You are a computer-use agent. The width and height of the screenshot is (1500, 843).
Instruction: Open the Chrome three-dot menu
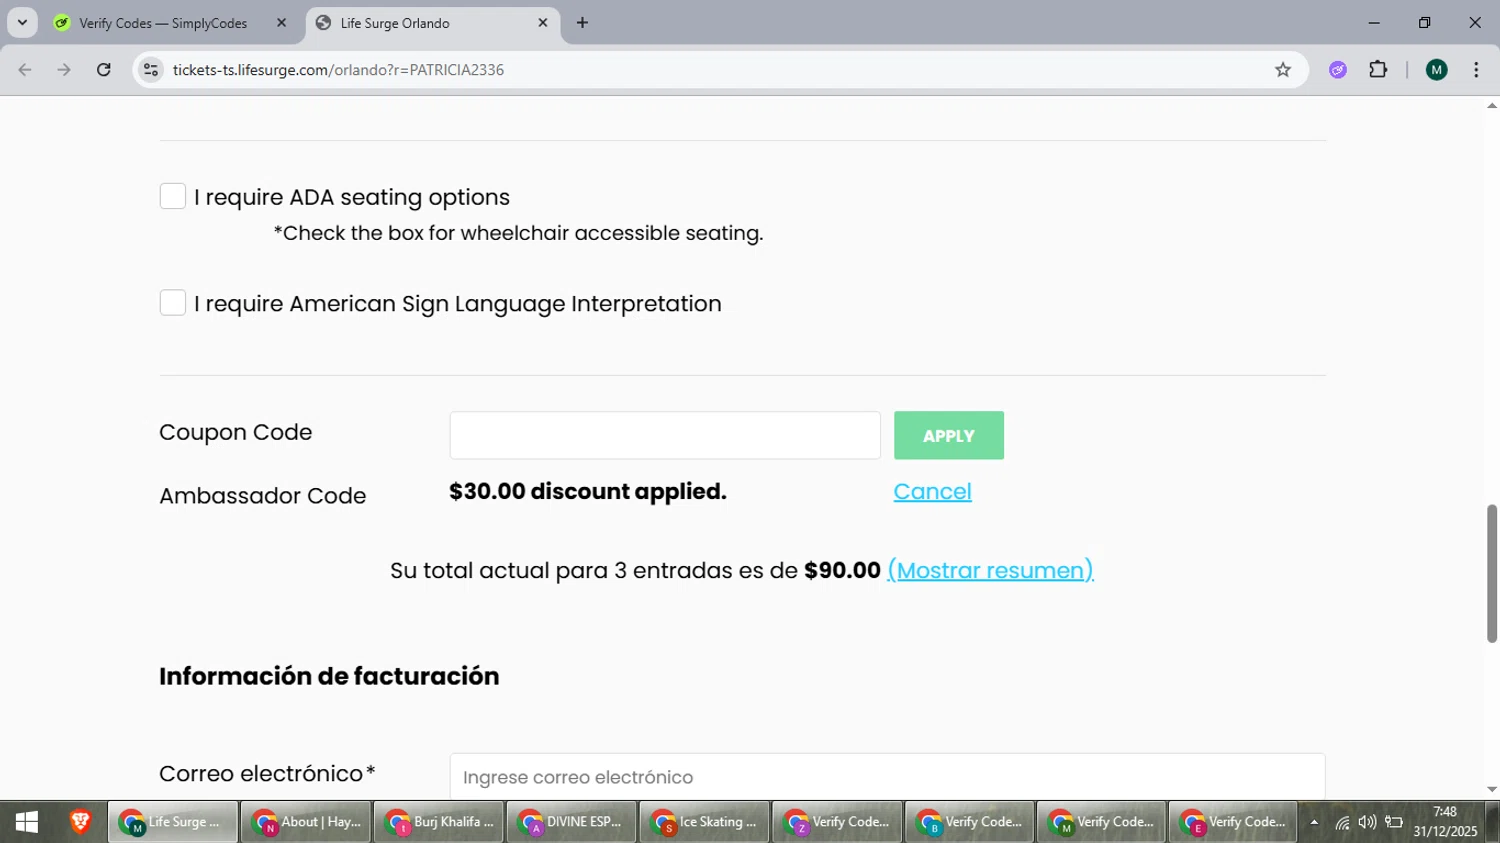coord(1476,70)
